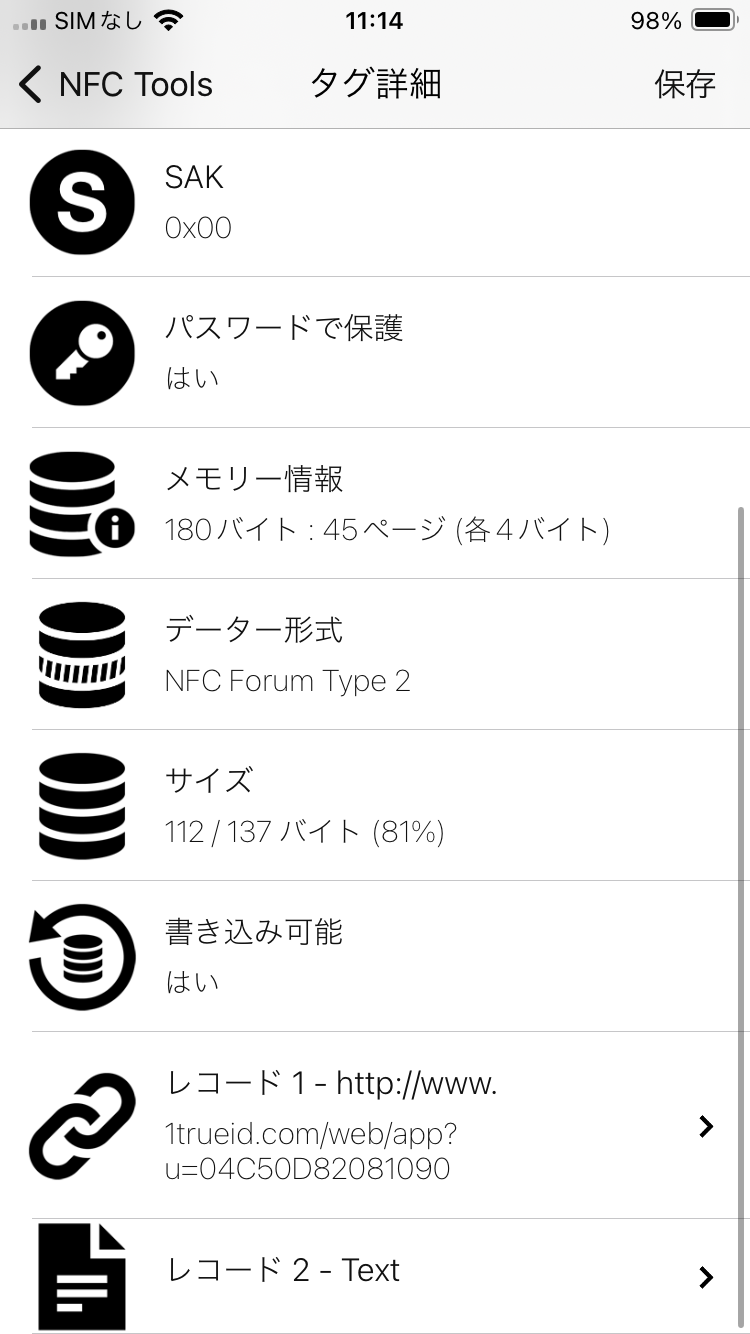Tap the 保存 save button
The height and width of the screenshot is (1334, 750).
click(685, 84)
